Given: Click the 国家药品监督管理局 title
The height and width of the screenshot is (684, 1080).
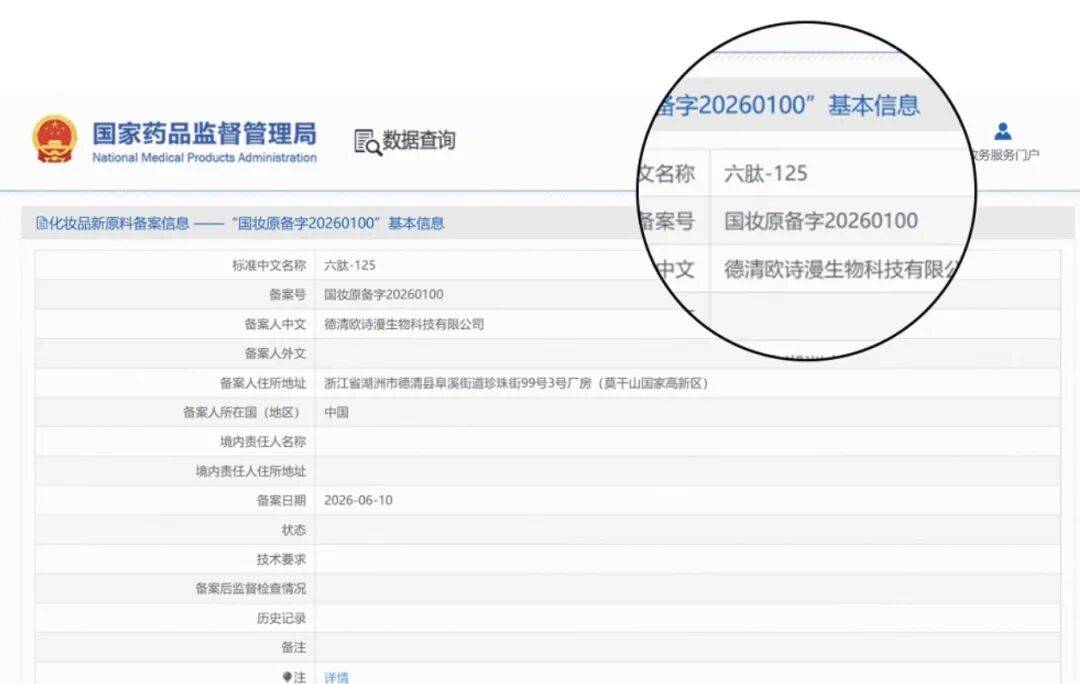Looking at the screenshot, I should point(205,134).
